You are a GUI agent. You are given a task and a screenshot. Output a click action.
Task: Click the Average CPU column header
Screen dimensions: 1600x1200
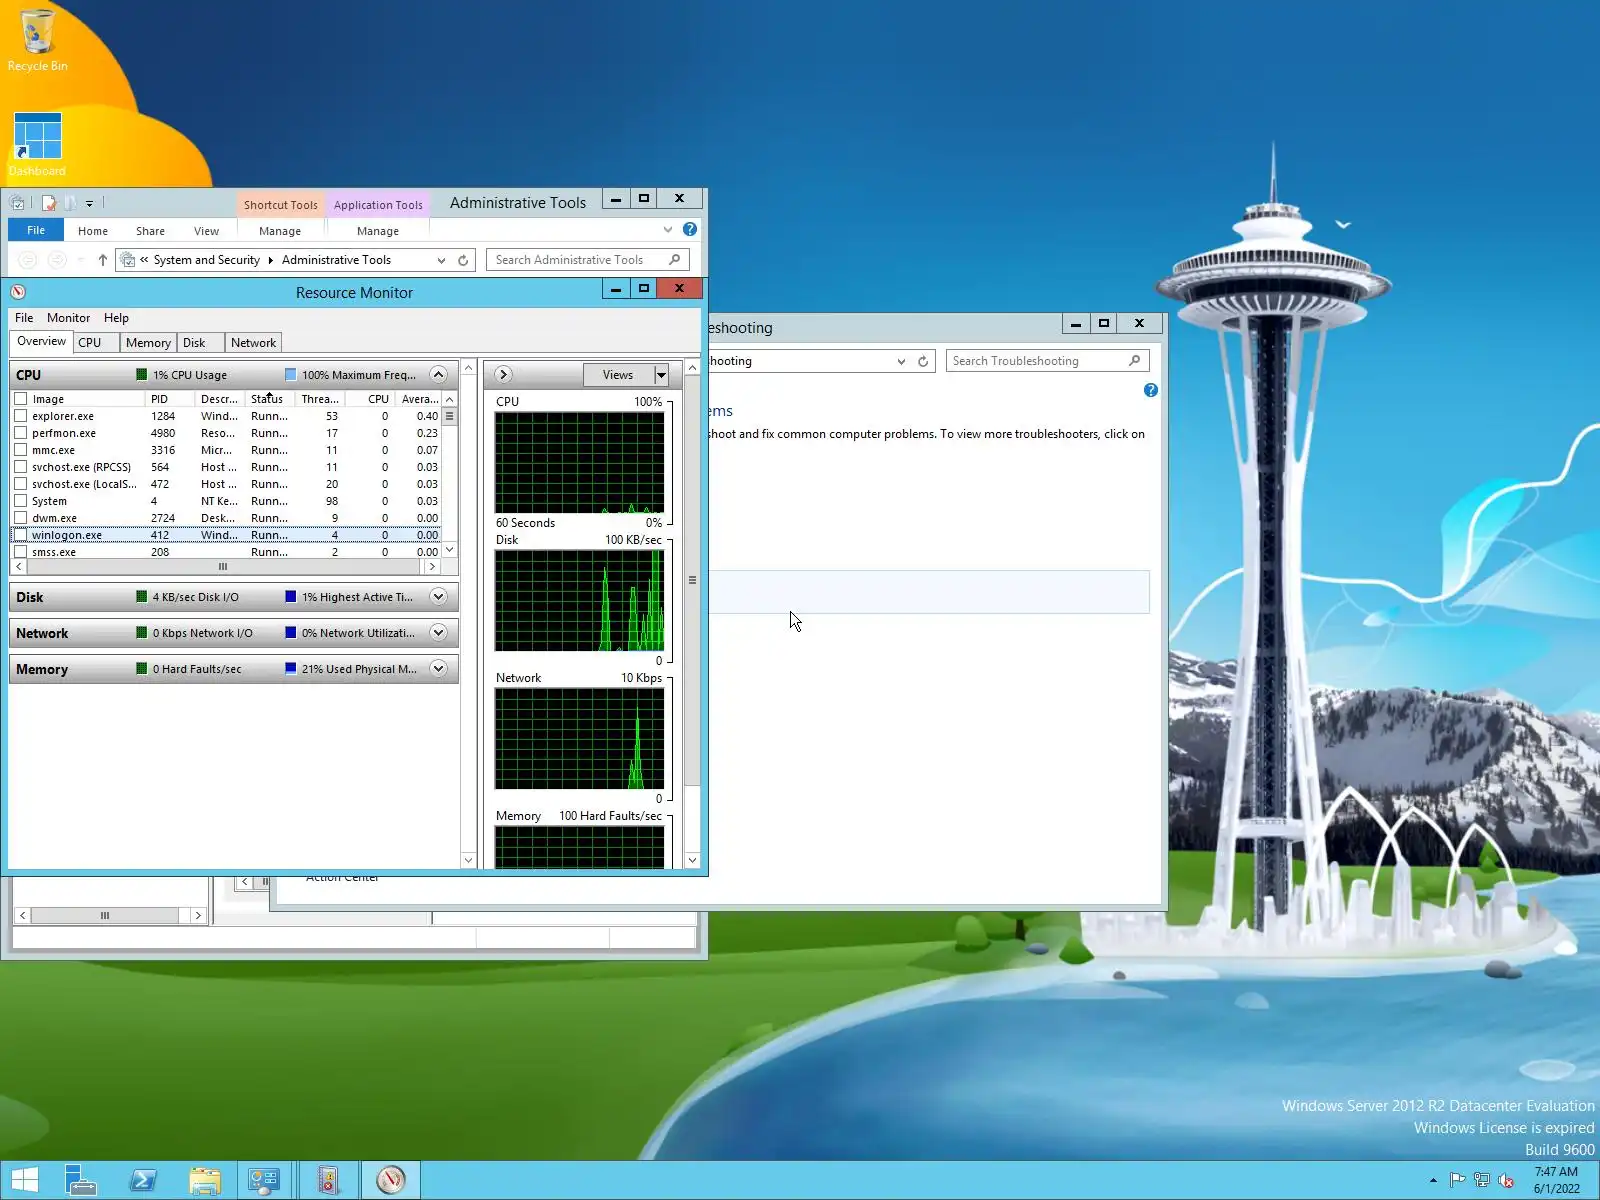[x=419, y=399]
